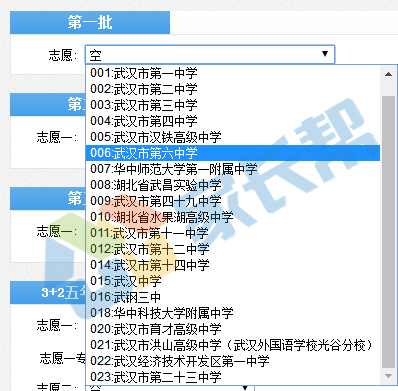Click the list scrollbar up arrow
398x391 pixels.
tap(388, 74)
